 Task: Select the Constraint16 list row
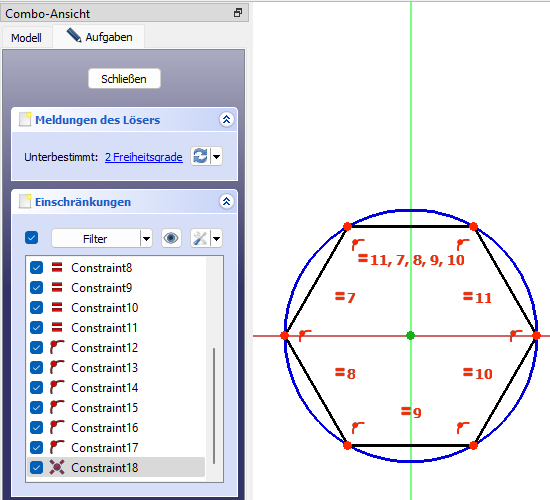116,428
